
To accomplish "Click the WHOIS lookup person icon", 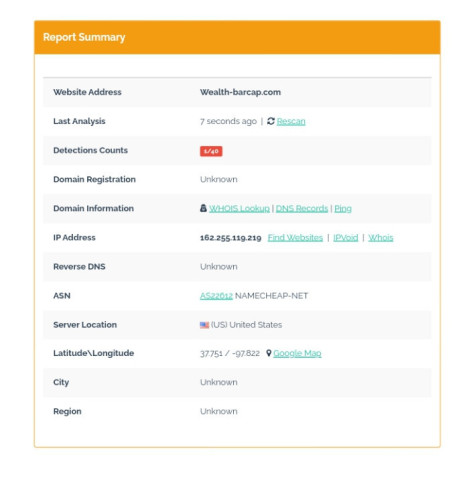I will pyautogui.click(x=203, y=208).
